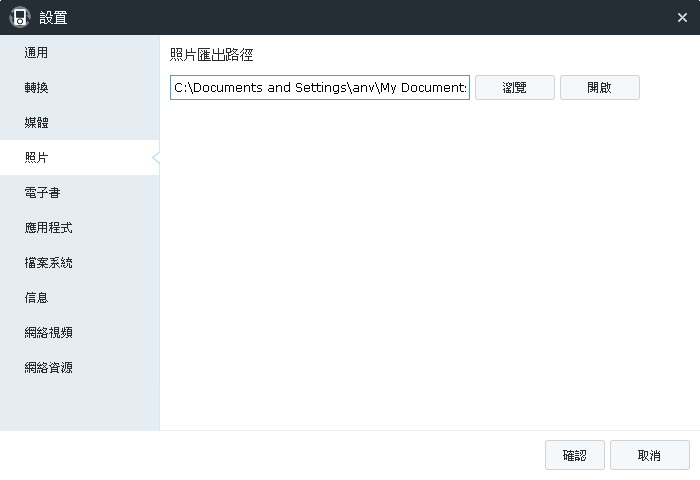Open the 應用程式 settings section

48,228
